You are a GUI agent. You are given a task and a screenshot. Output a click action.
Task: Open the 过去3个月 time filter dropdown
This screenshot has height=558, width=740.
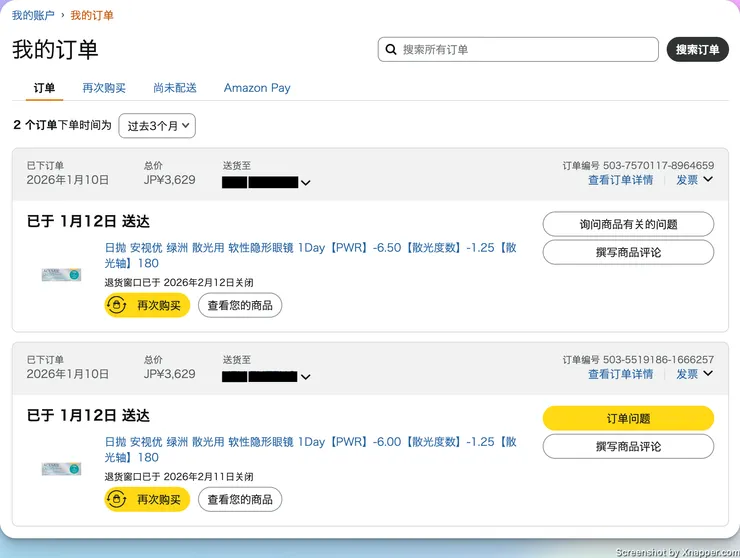coord(157,126)
